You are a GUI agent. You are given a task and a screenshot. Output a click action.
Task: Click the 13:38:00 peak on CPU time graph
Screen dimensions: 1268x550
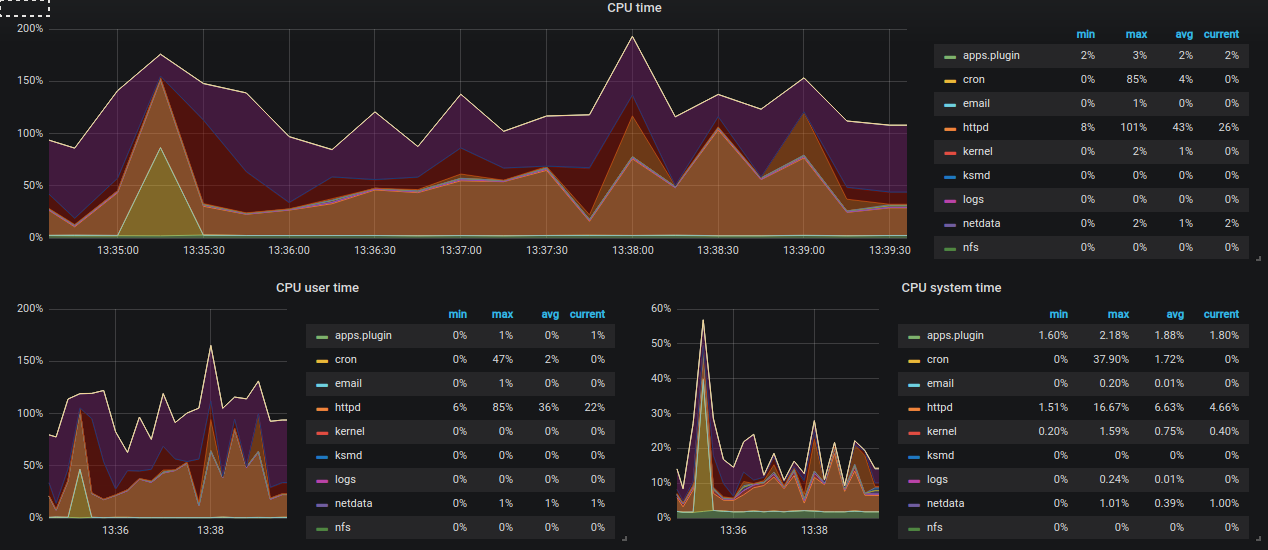632,38
